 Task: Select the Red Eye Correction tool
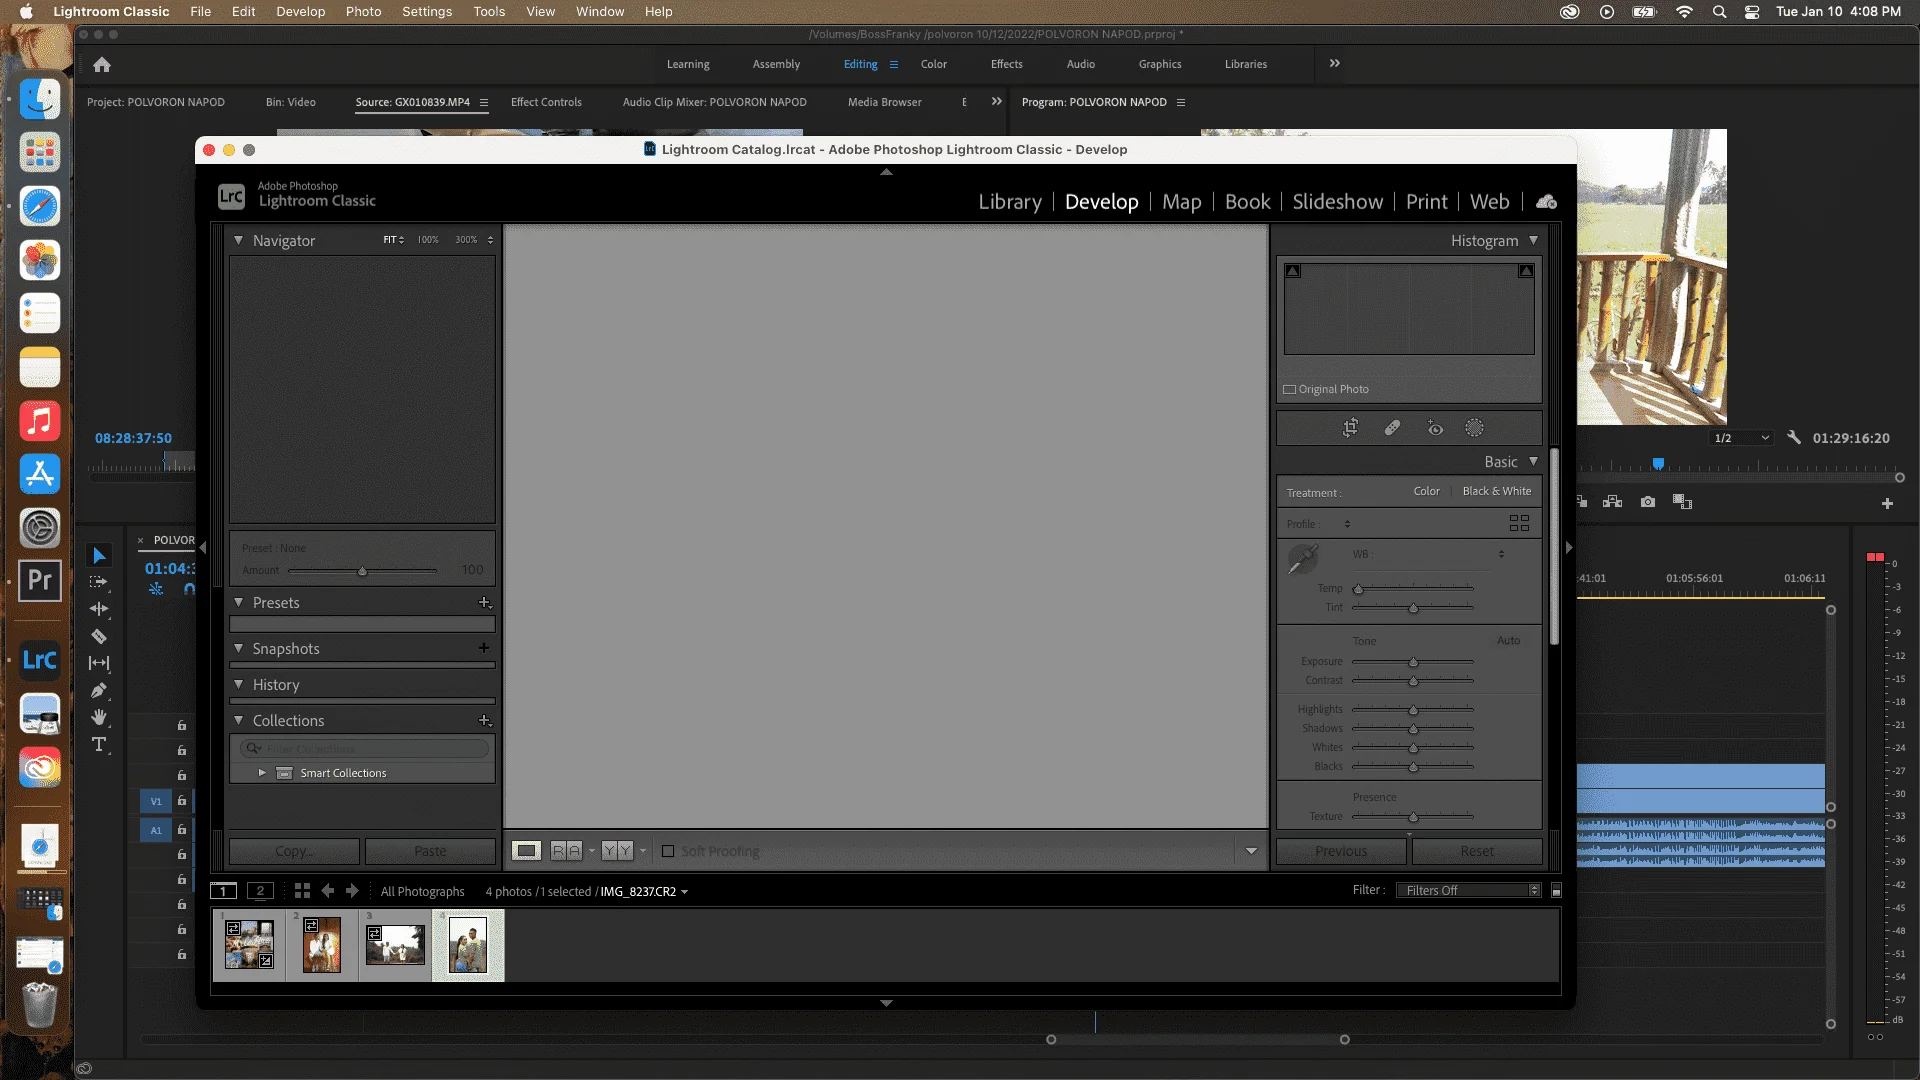click(1435, 428)
